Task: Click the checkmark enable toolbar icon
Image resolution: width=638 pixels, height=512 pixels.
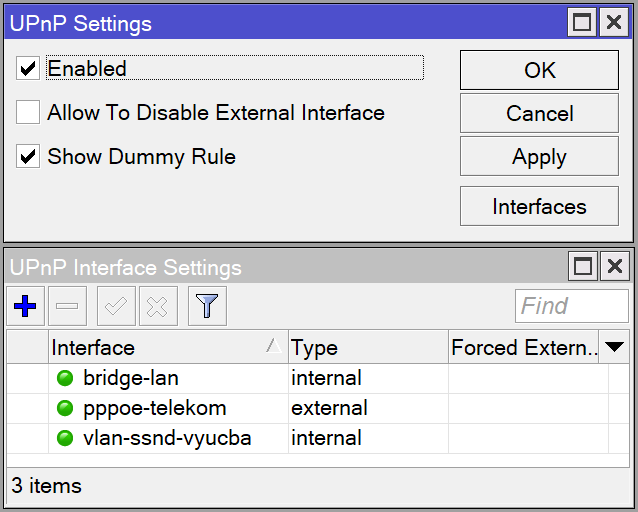Action: tap(116, 306)
